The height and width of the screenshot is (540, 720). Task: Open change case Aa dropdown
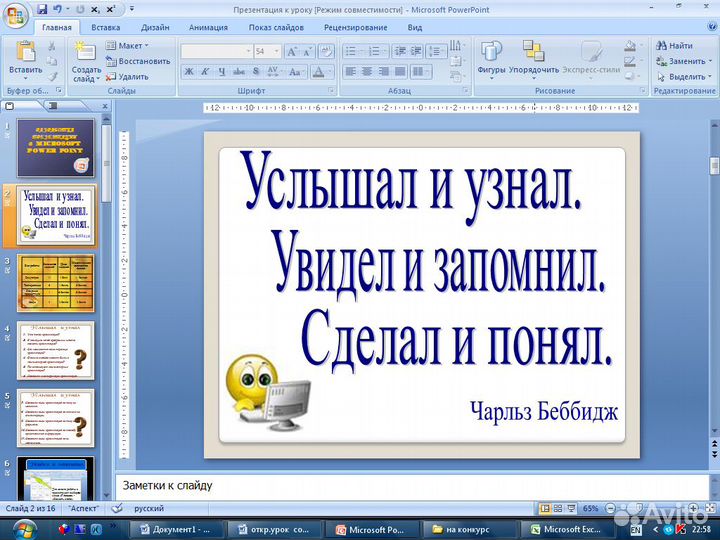pyautogui.click(x=296, y=72)
